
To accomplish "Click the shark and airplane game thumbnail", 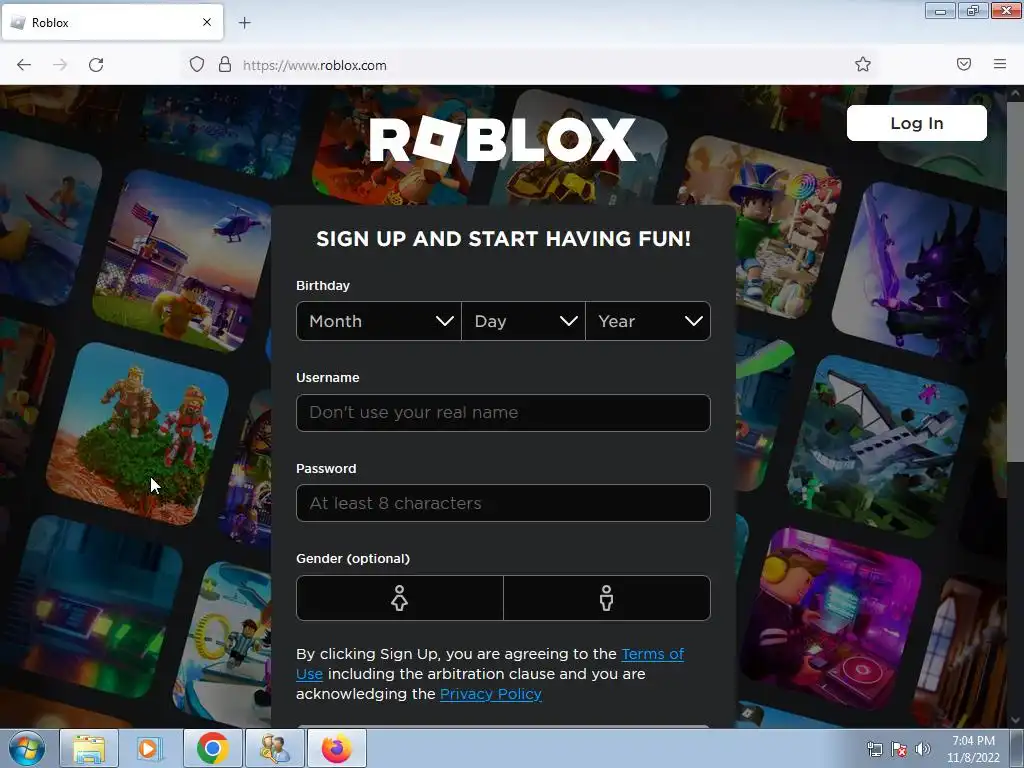I will point(878,447).
